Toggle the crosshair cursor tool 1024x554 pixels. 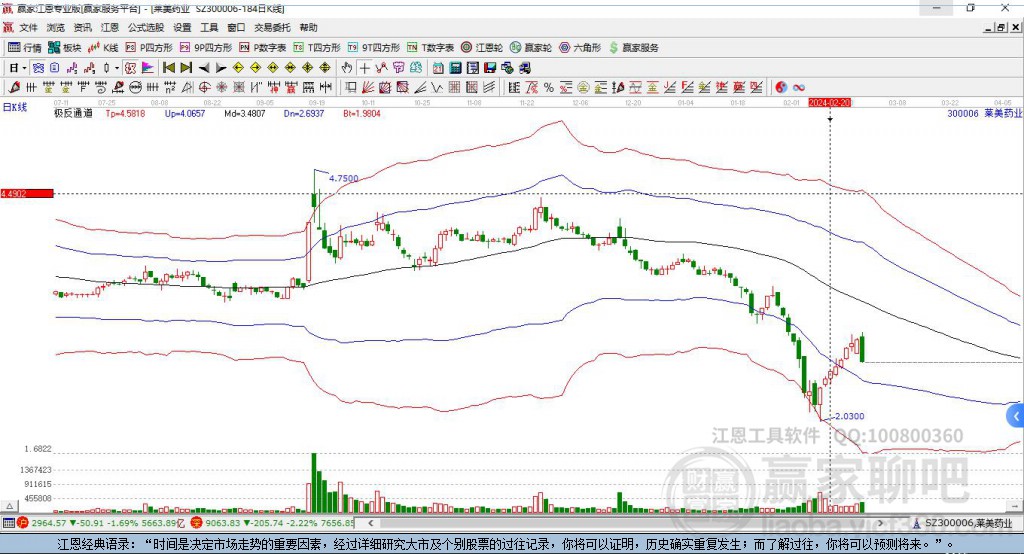tap(364, 68)
